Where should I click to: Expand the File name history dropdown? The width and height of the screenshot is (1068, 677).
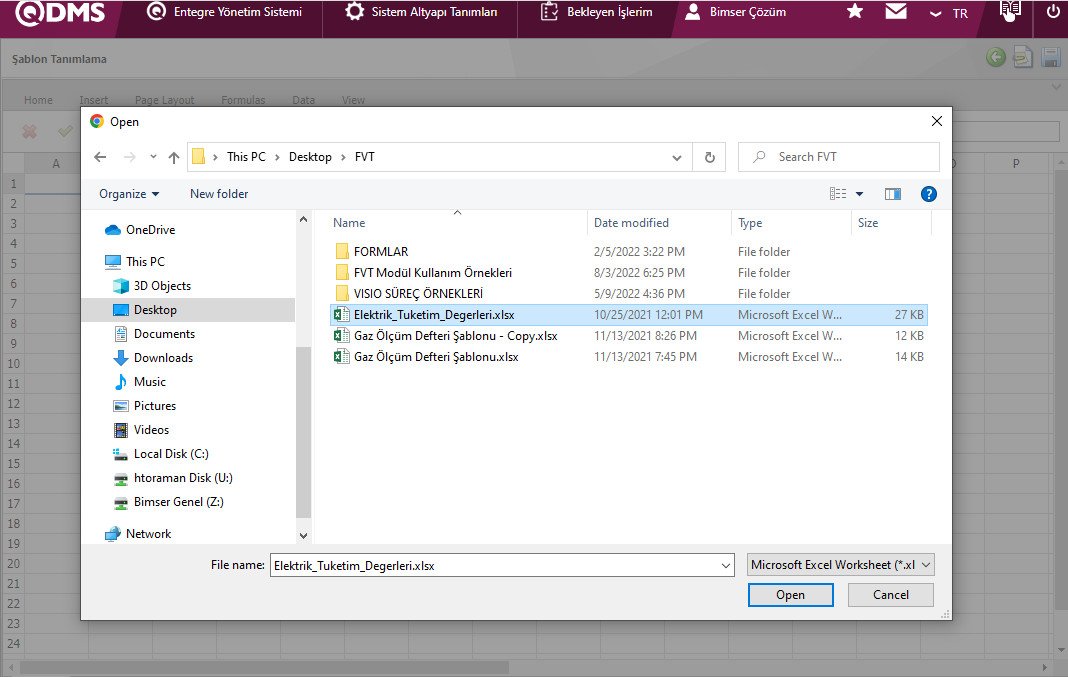coord(726,565)
